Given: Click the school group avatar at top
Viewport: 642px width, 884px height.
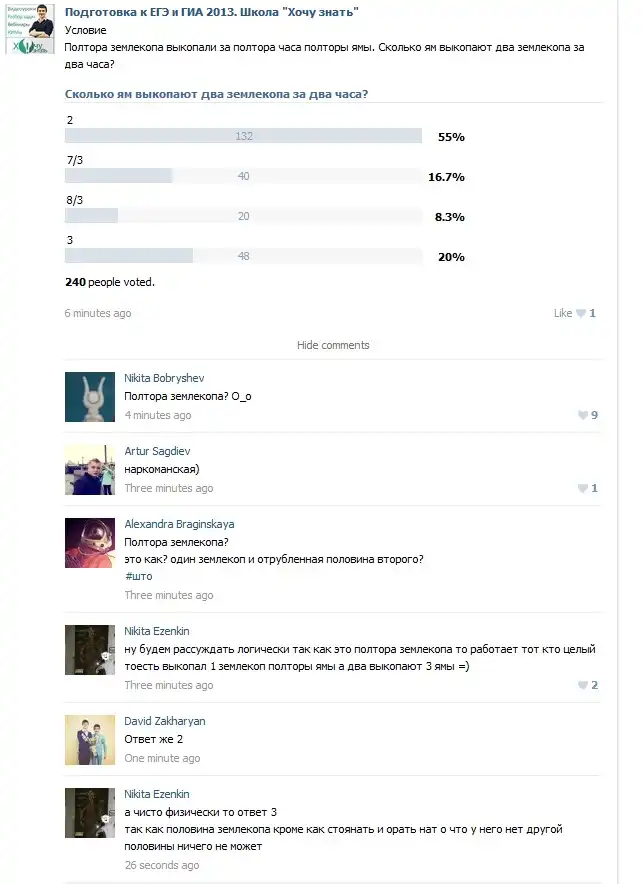Looking at the screenshot, I should point(30,27).
